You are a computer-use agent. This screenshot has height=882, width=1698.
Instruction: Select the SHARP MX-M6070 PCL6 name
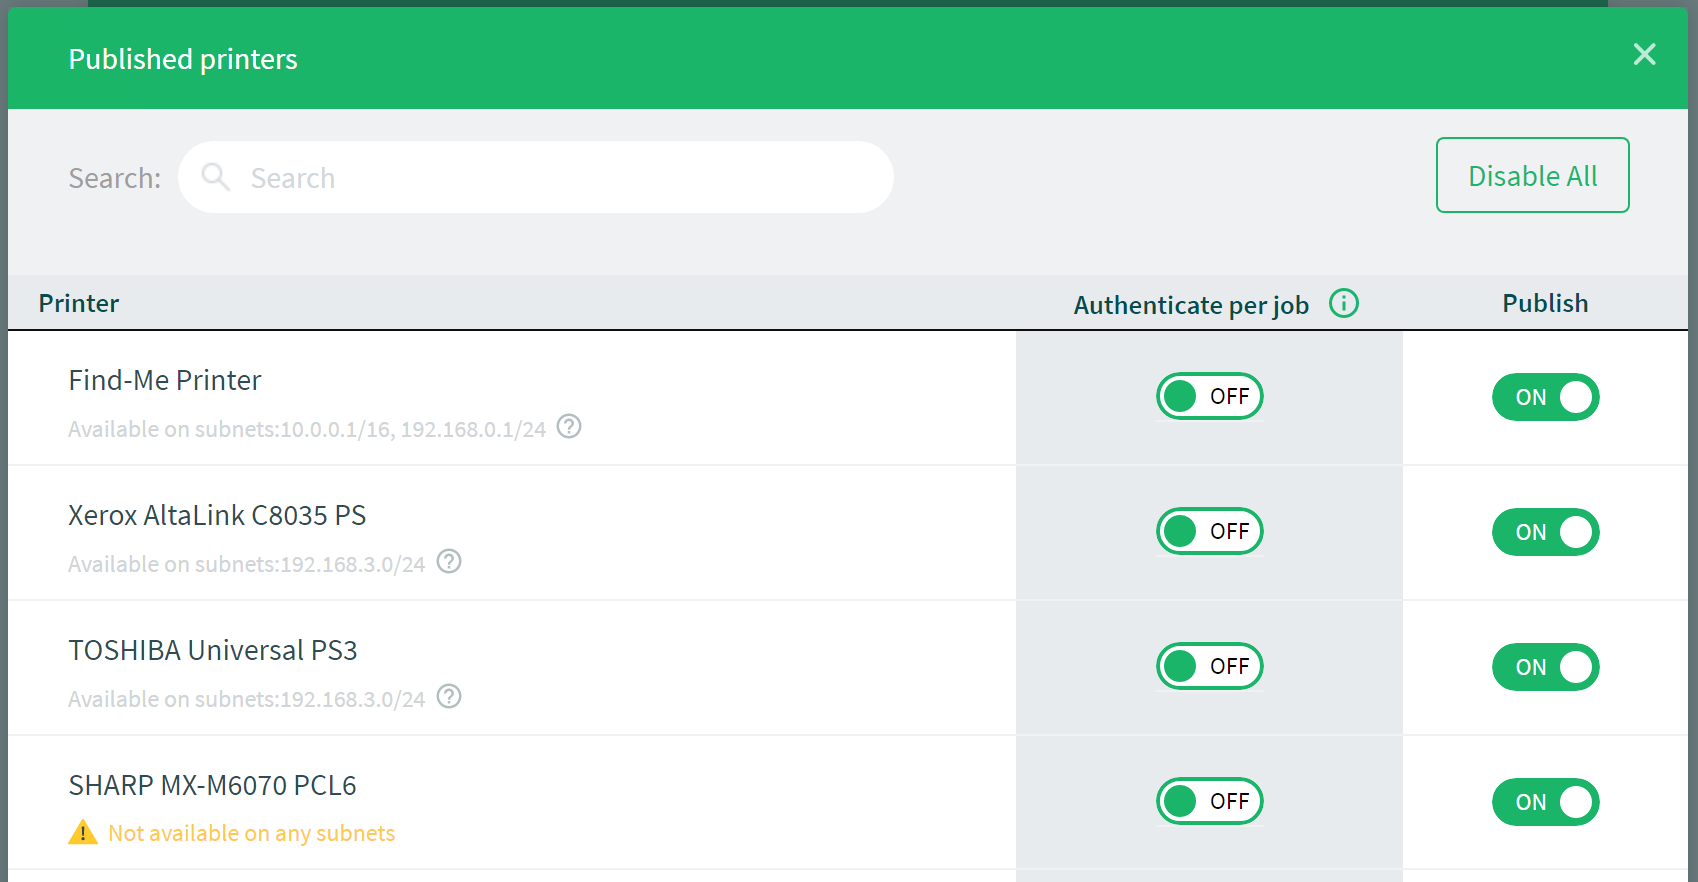pyautogui.click(x=212, y=785)
